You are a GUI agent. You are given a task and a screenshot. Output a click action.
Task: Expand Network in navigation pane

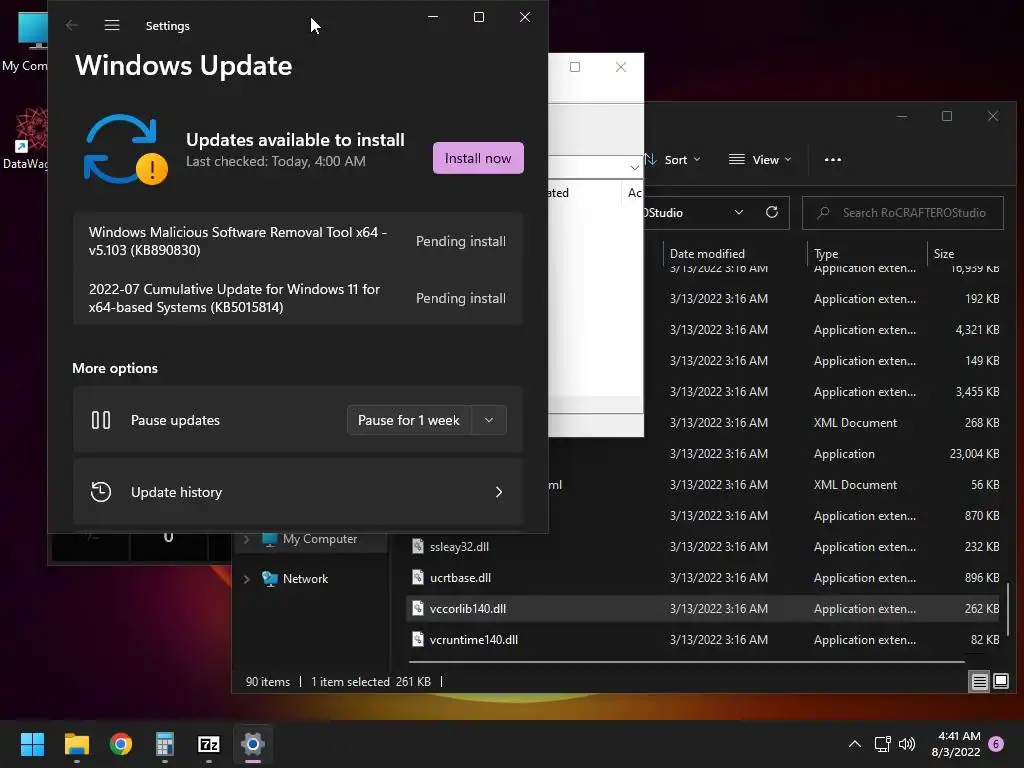coord(246,579)
